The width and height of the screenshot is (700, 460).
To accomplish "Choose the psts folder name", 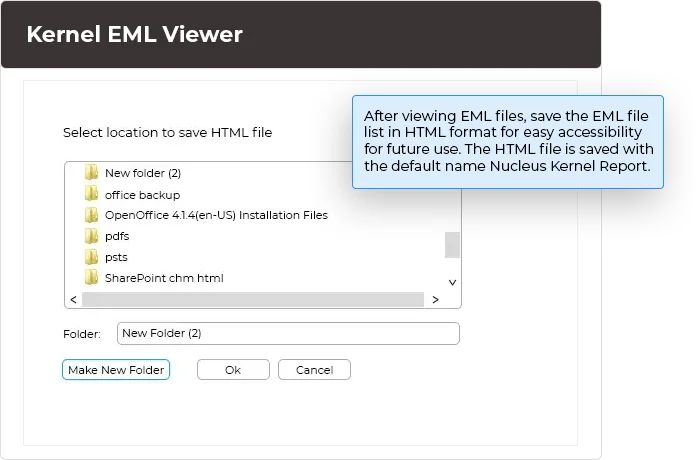I will 116,257.
